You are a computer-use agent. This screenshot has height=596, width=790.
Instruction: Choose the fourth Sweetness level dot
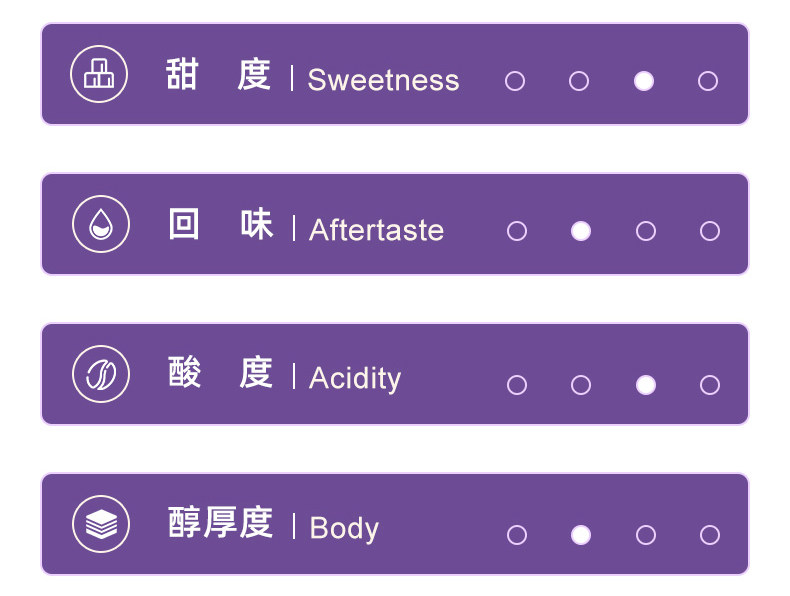pyautogui.click(x=708, y=81)
